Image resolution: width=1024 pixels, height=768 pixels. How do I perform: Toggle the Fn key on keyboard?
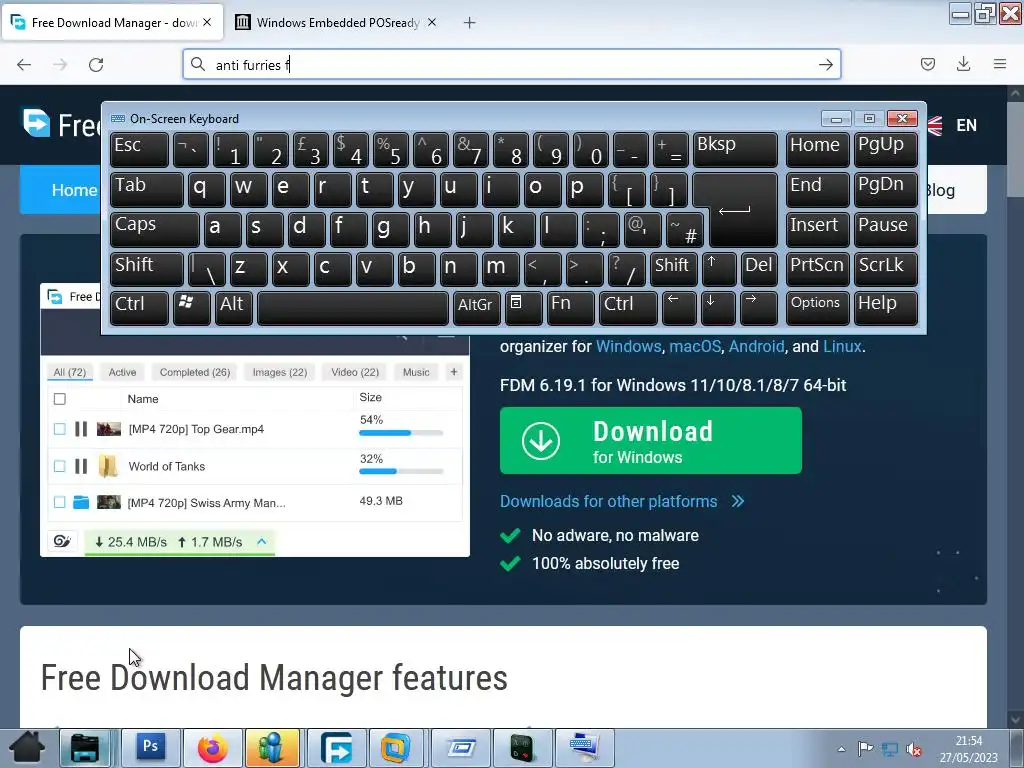click(x=569, y=308)
